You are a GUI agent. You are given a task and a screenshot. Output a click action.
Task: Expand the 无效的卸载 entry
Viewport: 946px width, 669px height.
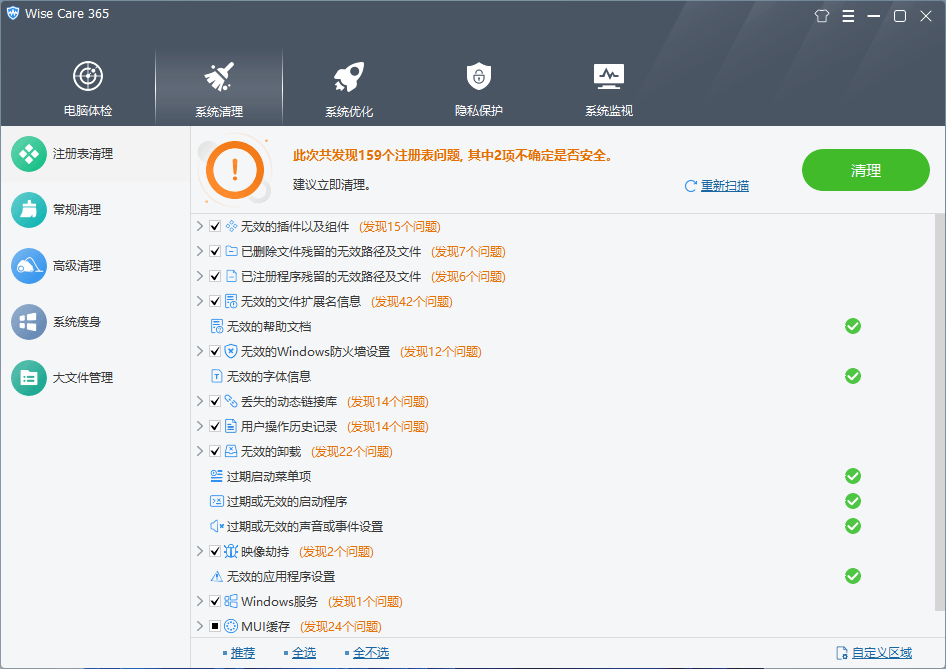(x=199, y=451)
